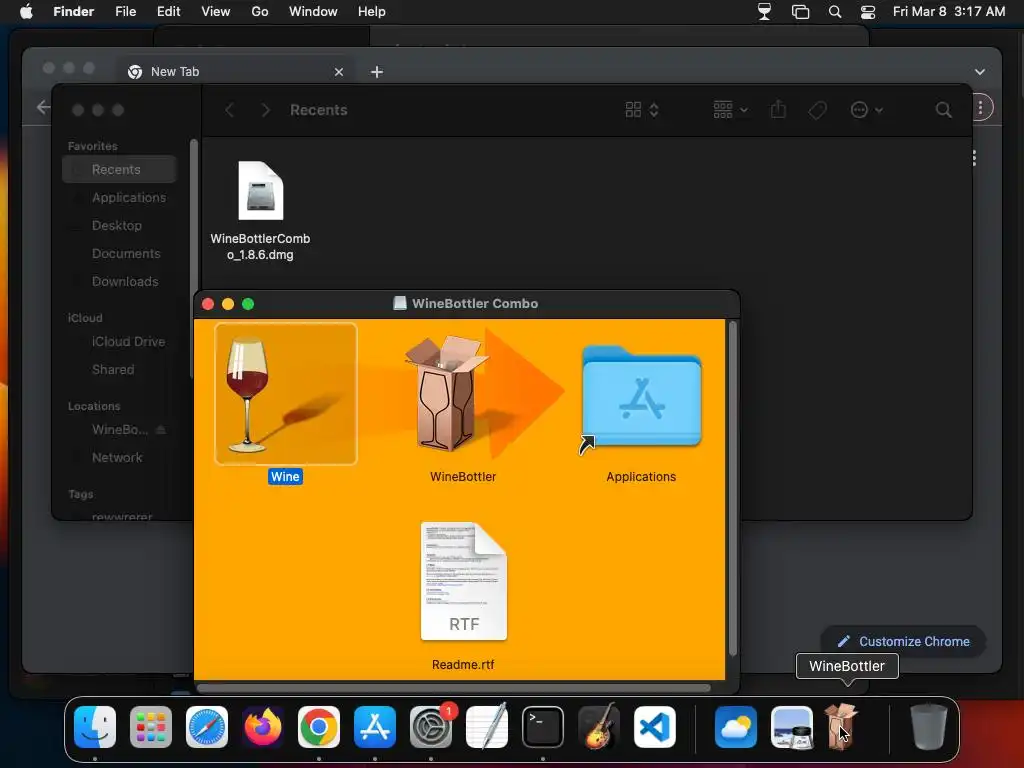Click the WineBottler icon in the Dock

[x=841, y=727]
